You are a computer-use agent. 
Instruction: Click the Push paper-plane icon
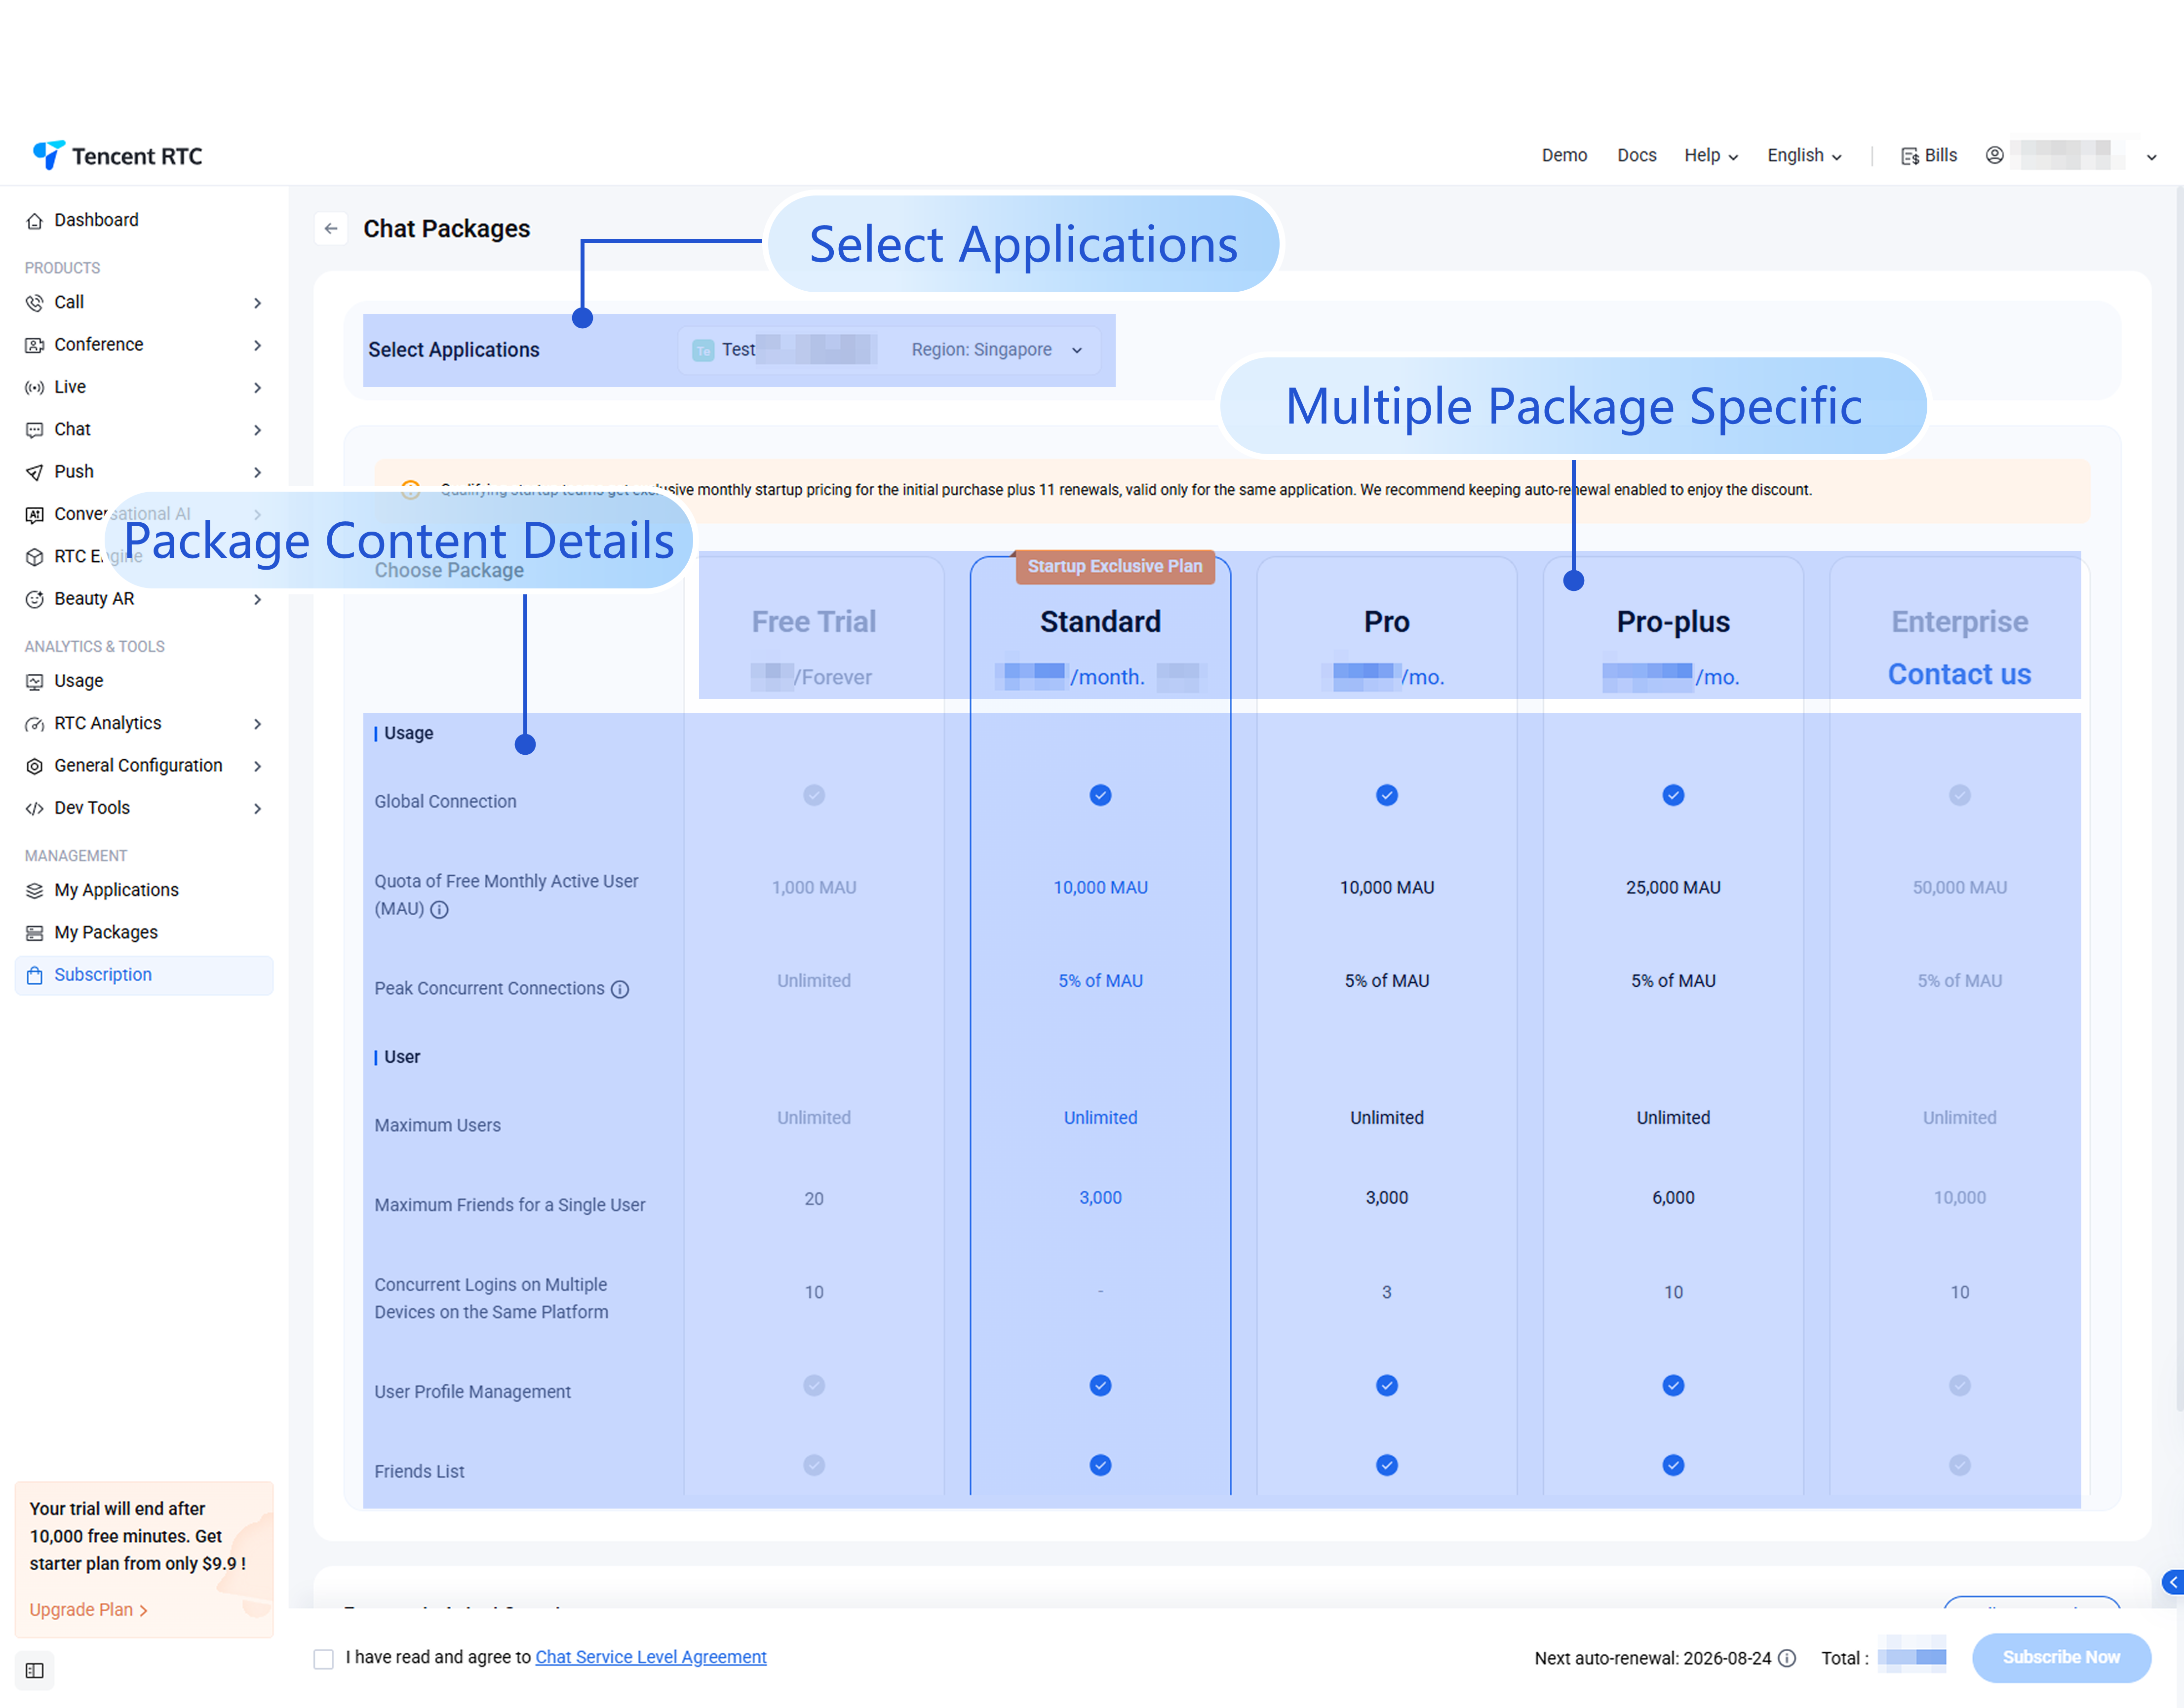(35, 472)
